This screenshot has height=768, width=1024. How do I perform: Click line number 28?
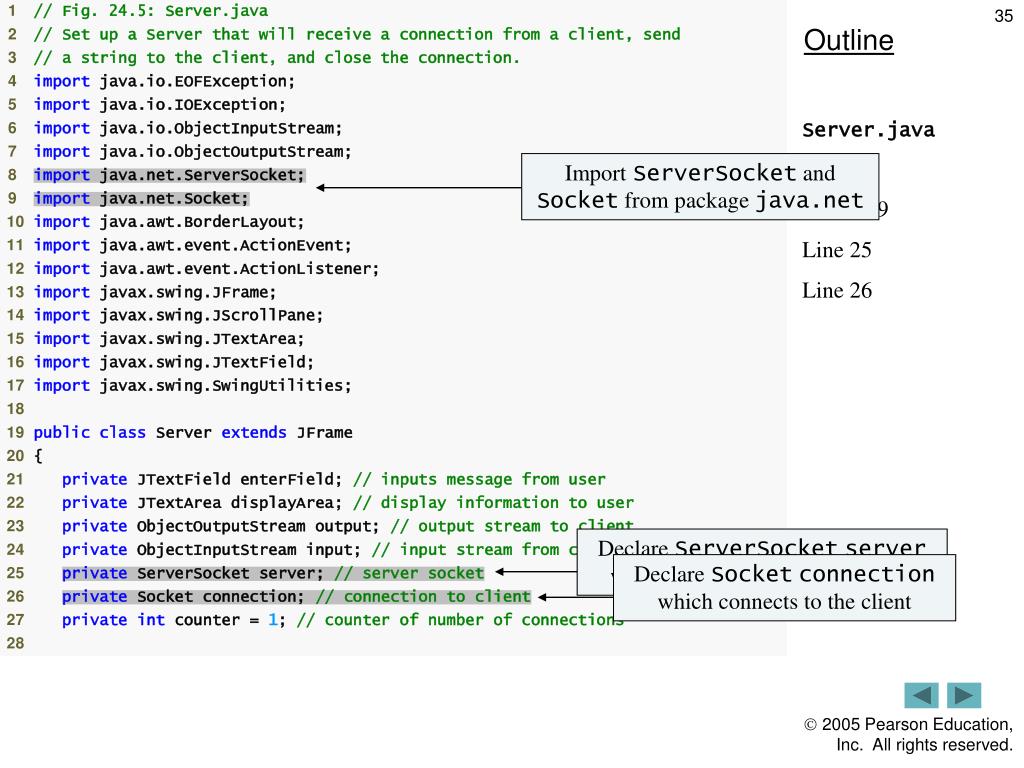point(15,643)
